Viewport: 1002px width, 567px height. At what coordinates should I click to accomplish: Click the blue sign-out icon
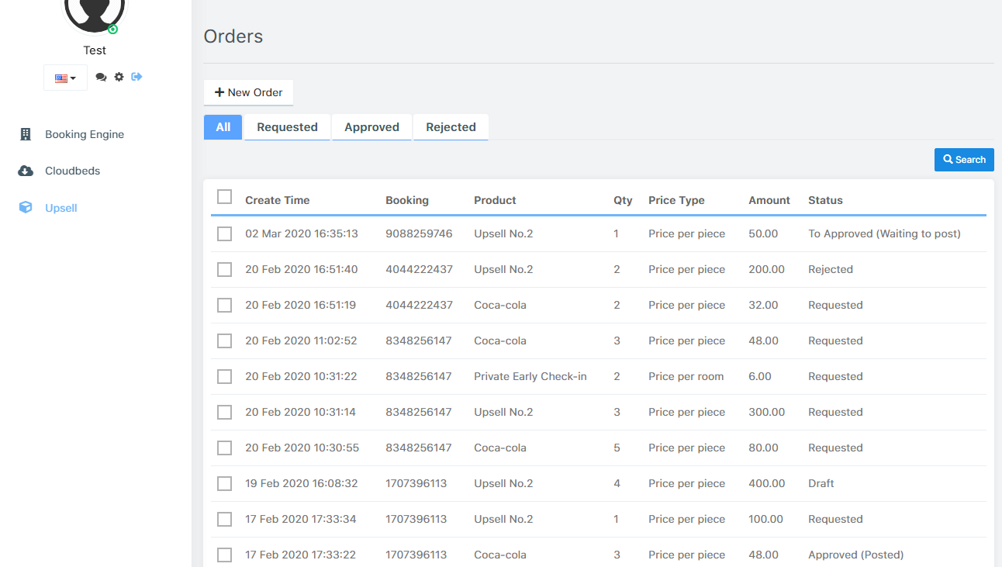pos(137,77)
